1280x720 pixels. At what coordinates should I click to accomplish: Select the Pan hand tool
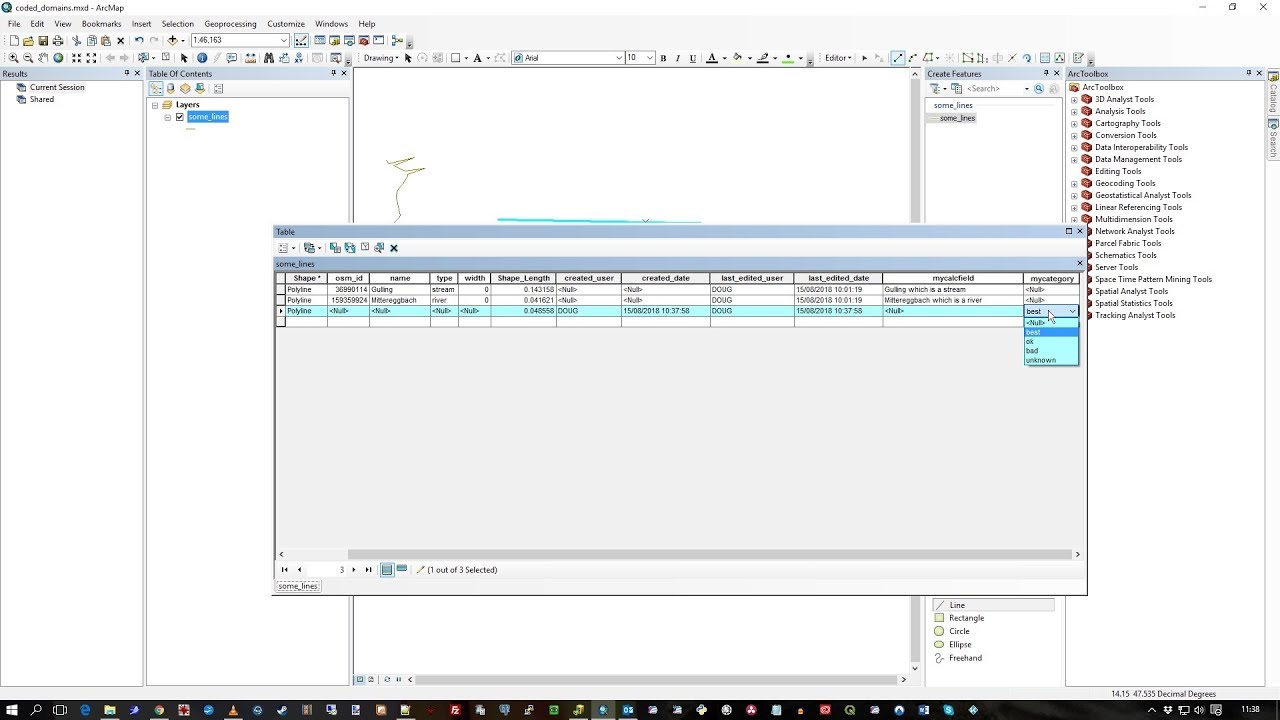43,58
